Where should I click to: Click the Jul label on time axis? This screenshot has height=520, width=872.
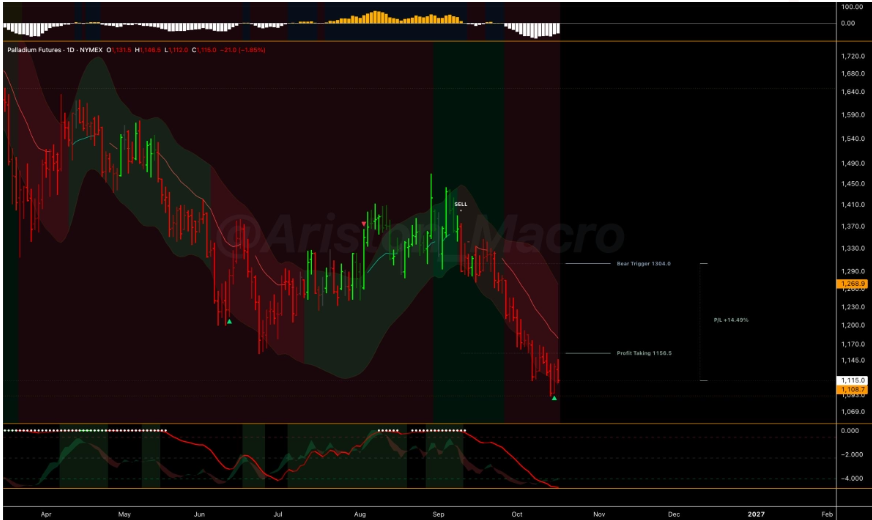click(x=278, y=514)
